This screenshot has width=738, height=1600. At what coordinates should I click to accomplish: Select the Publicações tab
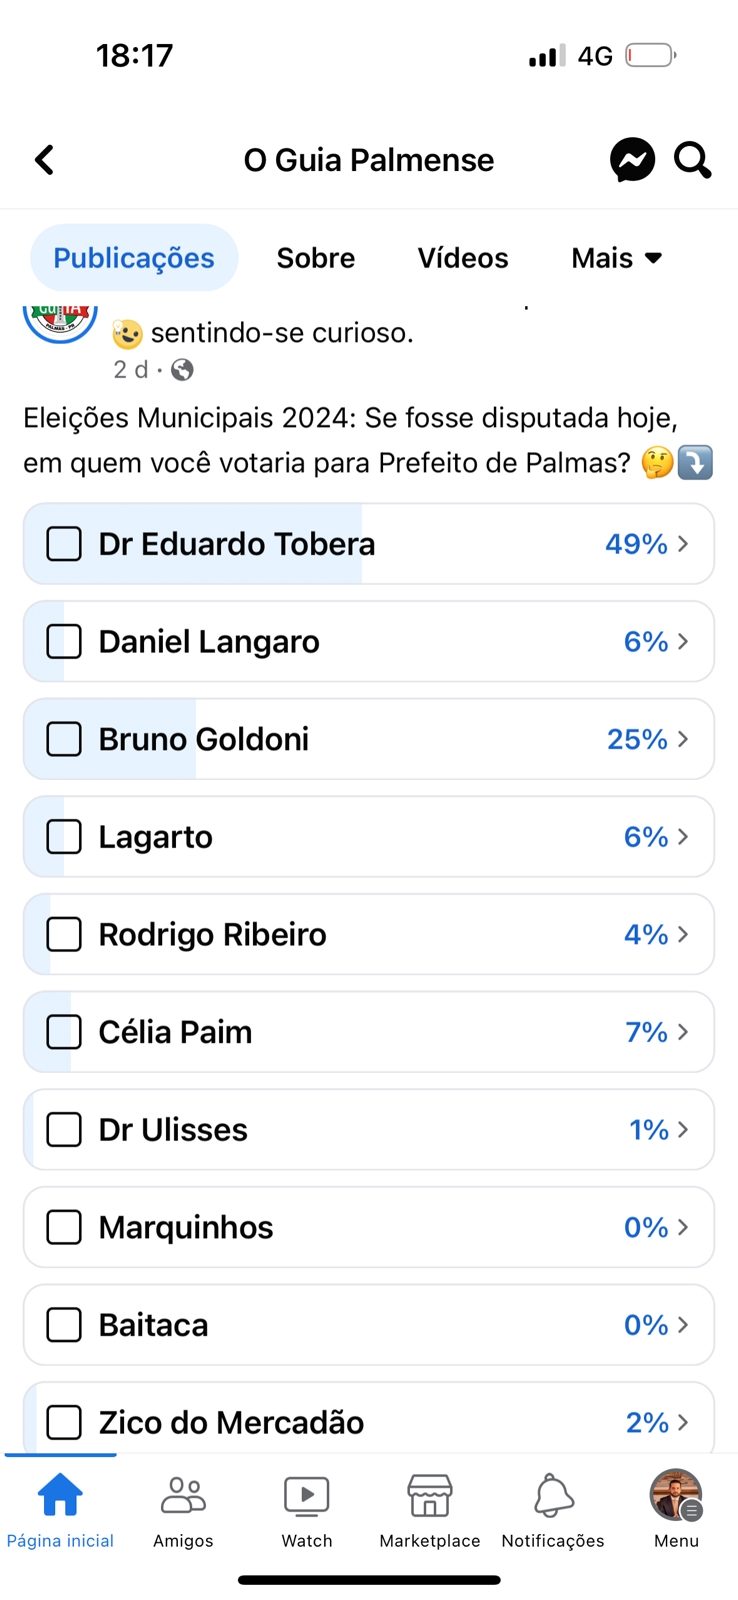pyautogui.click(x=134, y=258)
